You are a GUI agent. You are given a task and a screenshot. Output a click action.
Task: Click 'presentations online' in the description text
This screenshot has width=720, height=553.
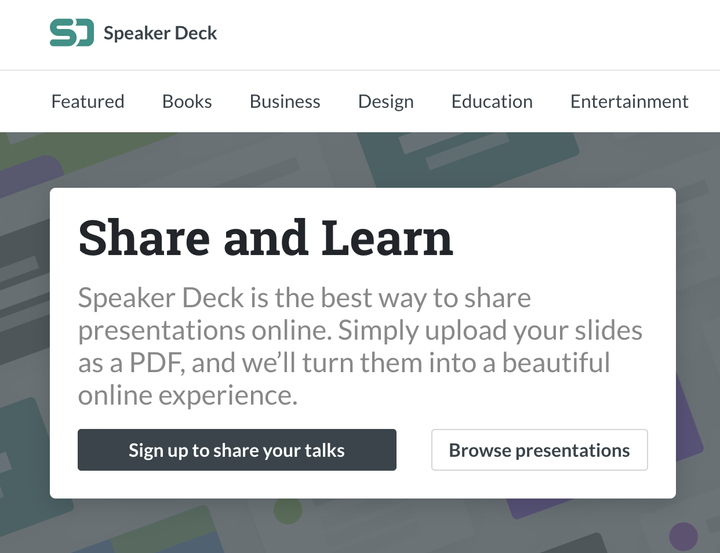[x=204, y=330]
